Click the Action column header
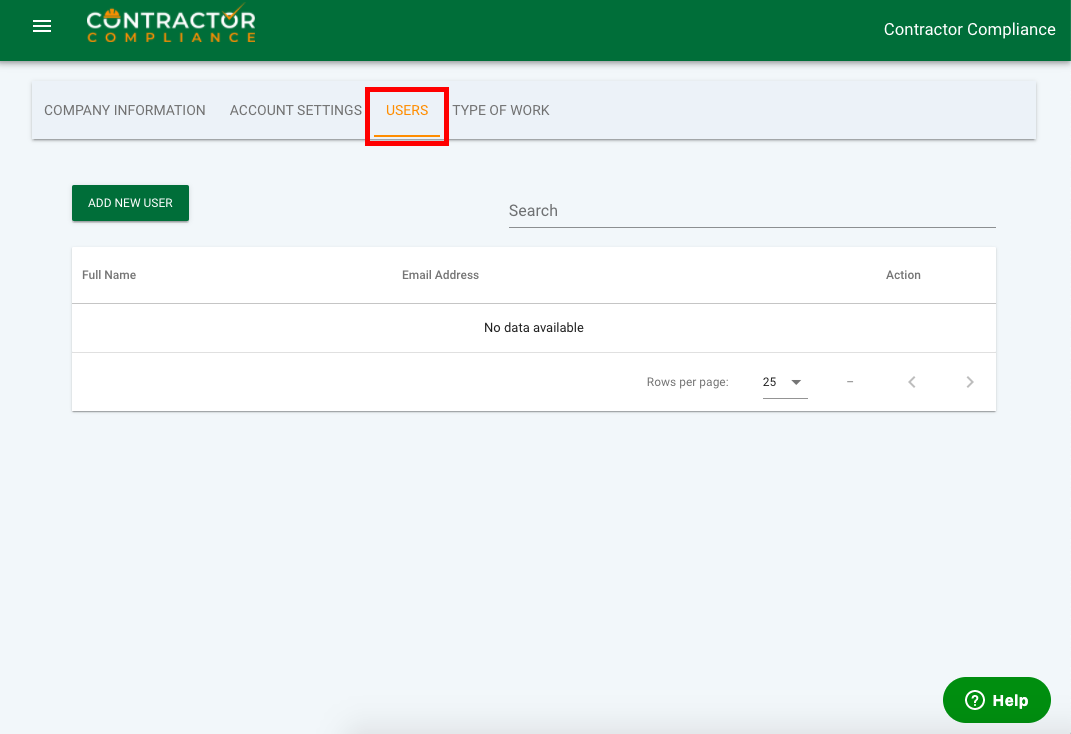Image resolution: width=1071 pixels, height=734 pixels. (903, 275)
